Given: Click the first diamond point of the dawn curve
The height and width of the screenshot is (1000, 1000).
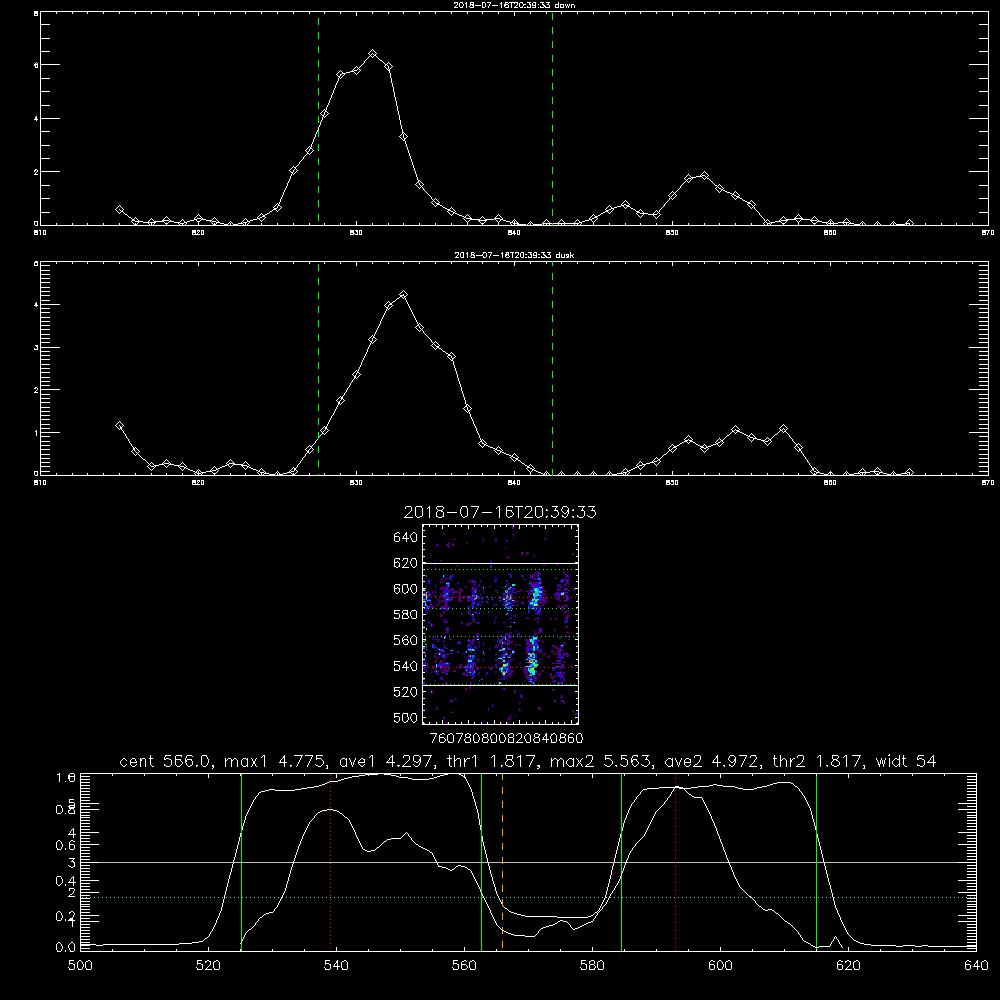Looking at the screenshot, I should pyautogui.click(x=119, y=209).
